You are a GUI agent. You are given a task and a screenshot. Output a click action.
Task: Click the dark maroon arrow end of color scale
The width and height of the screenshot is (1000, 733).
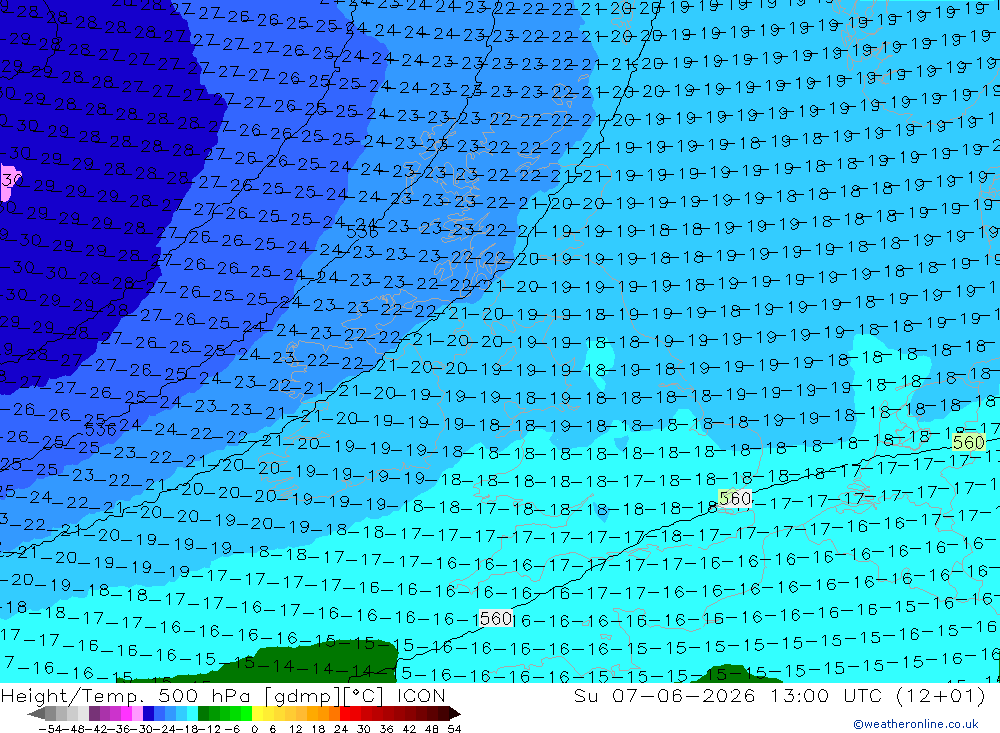coord(455,713)
